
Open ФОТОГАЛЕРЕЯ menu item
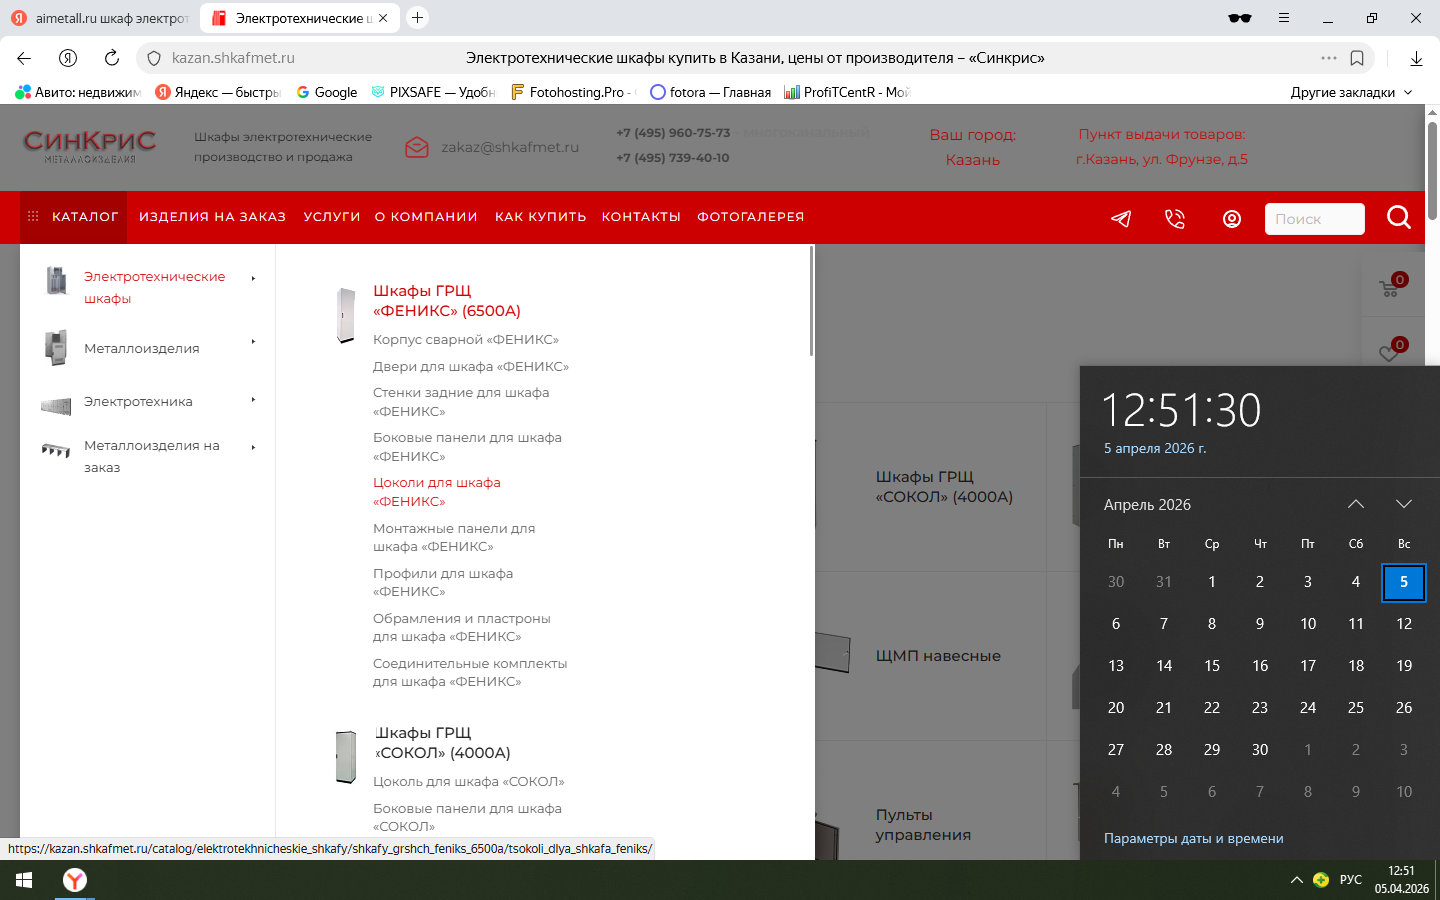[x=751, y=217]
